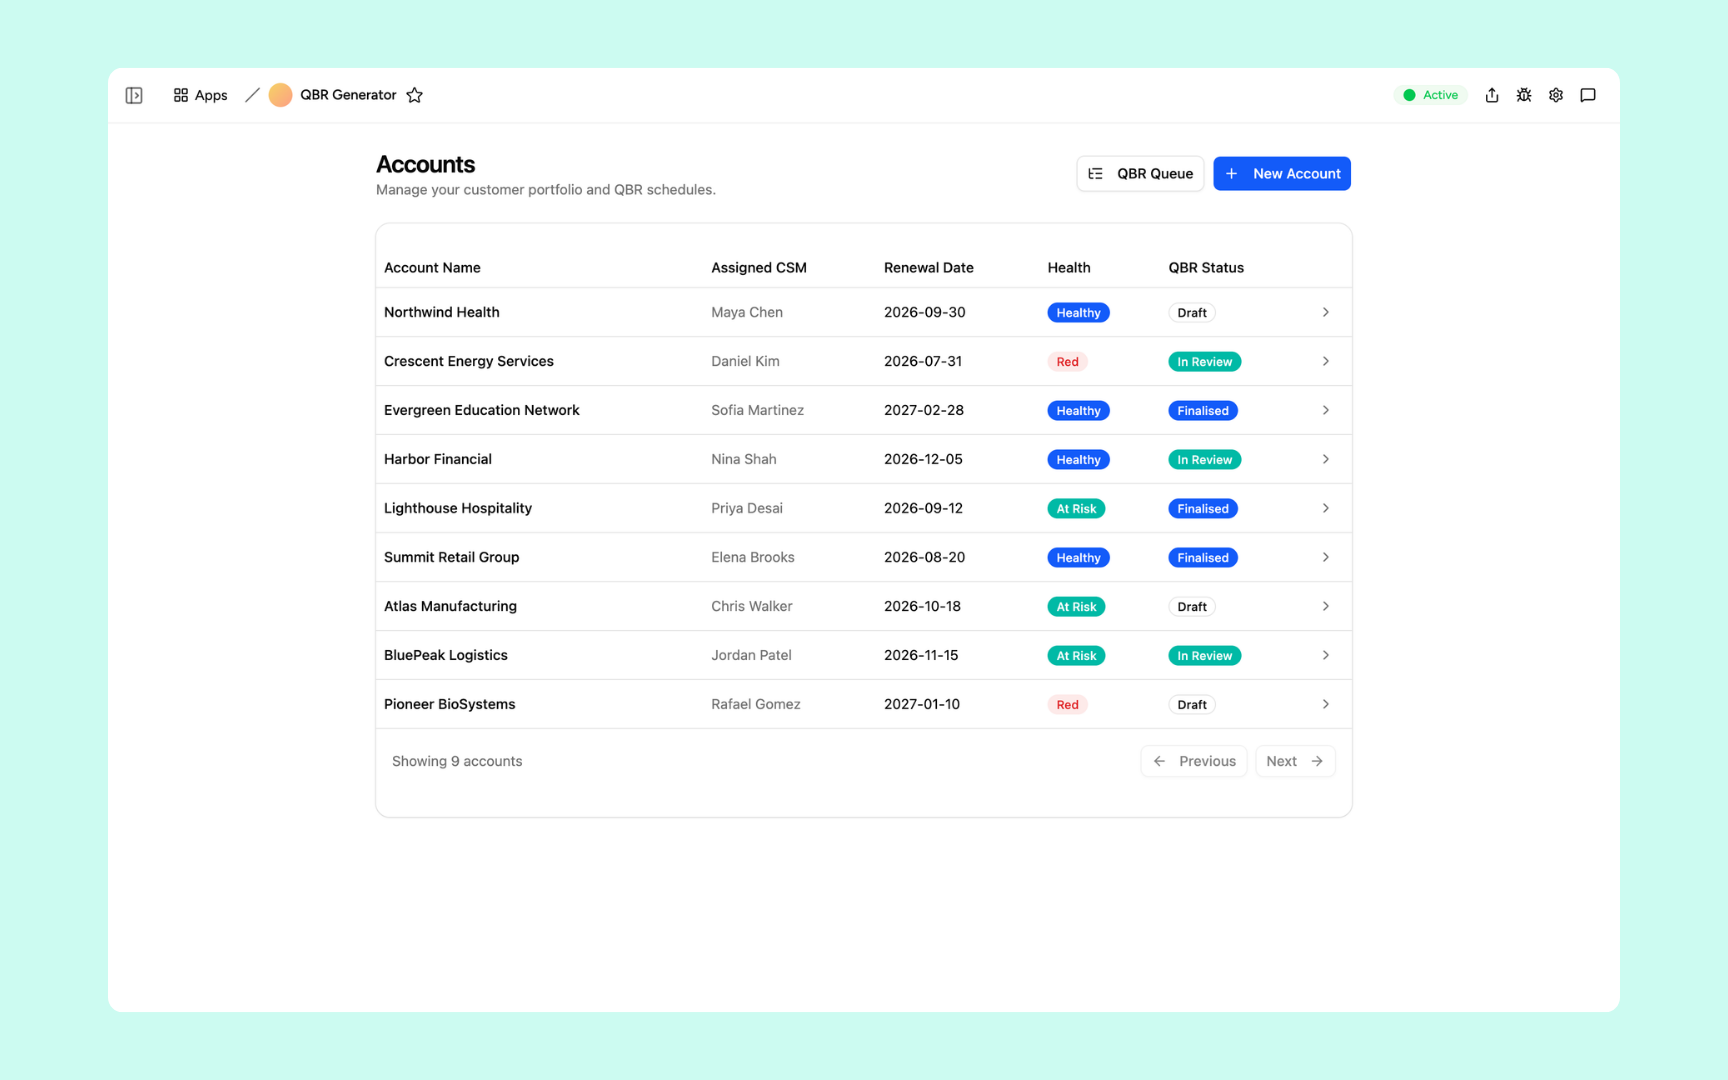Click the Assigned CSM column header
The width and height of the screenshot is (1728, 1080).
[x=759, y=267]
